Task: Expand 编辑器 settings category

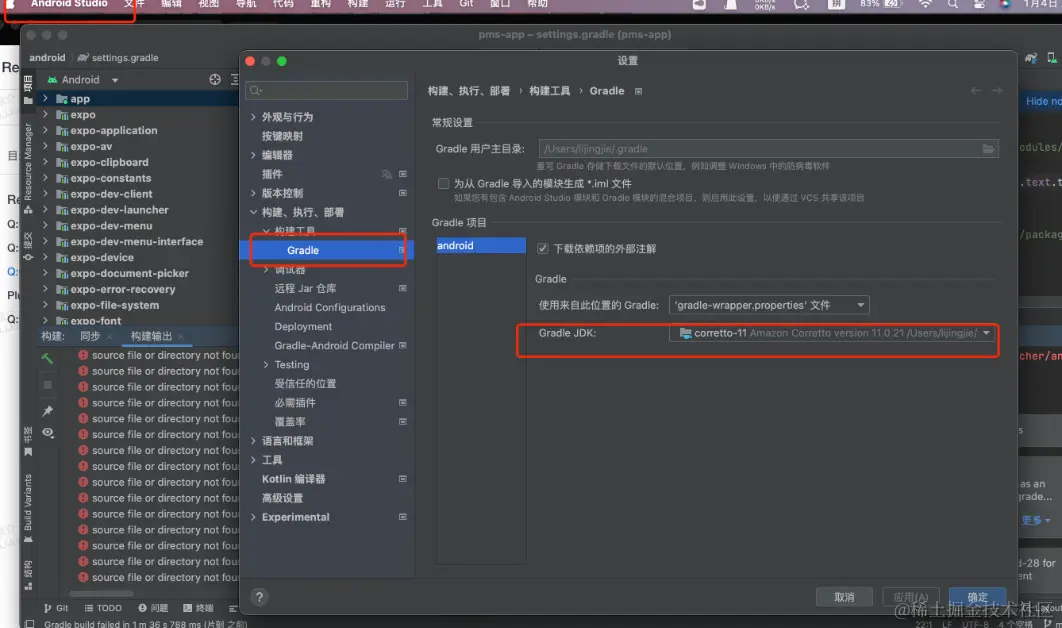Action: (253, 155)
